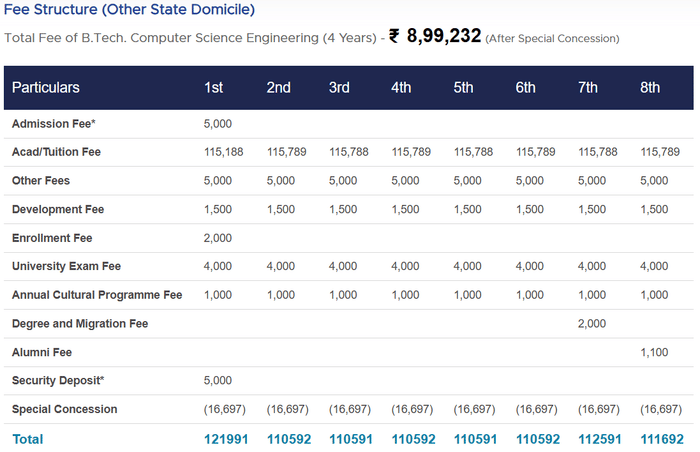Click the Enrollment Fee row label

tap(52, 238)
